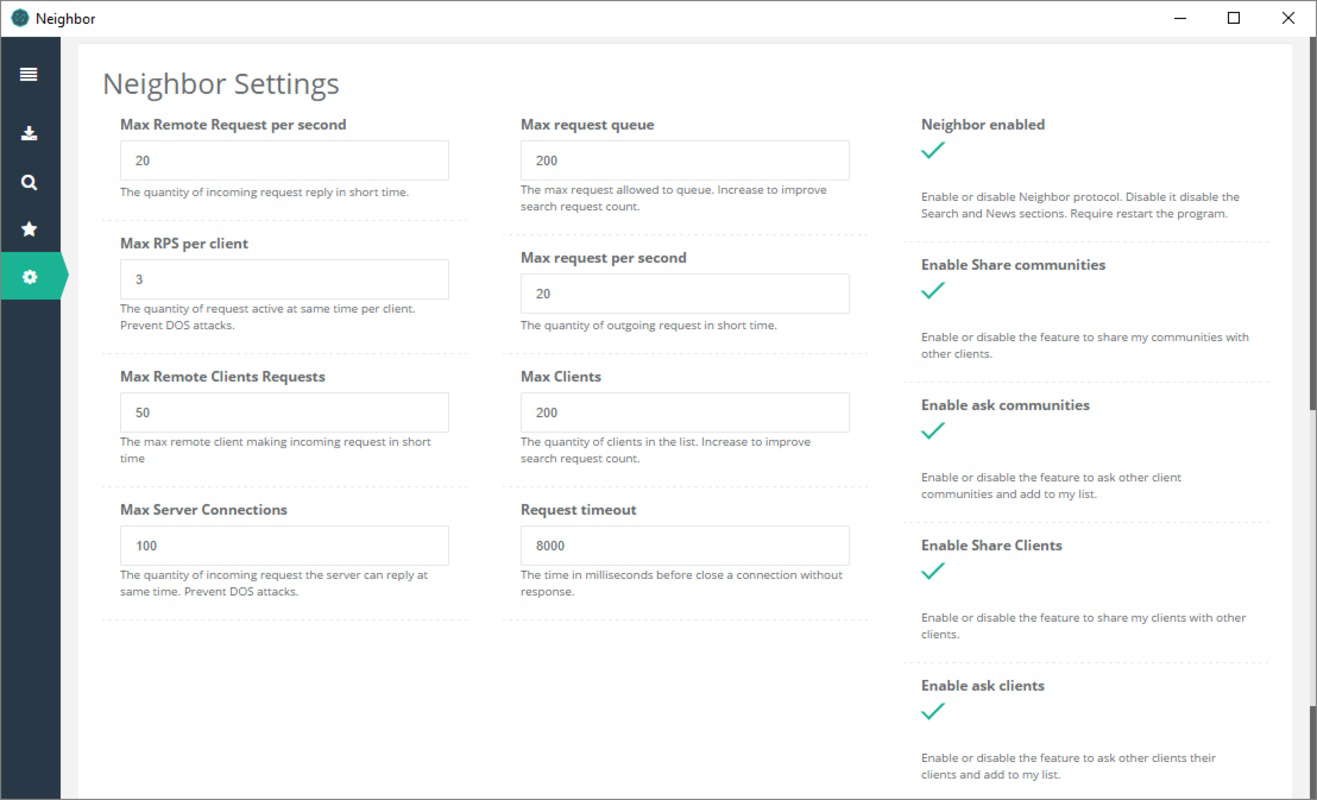Click the Max Clients input field

(x=685, y=412)
